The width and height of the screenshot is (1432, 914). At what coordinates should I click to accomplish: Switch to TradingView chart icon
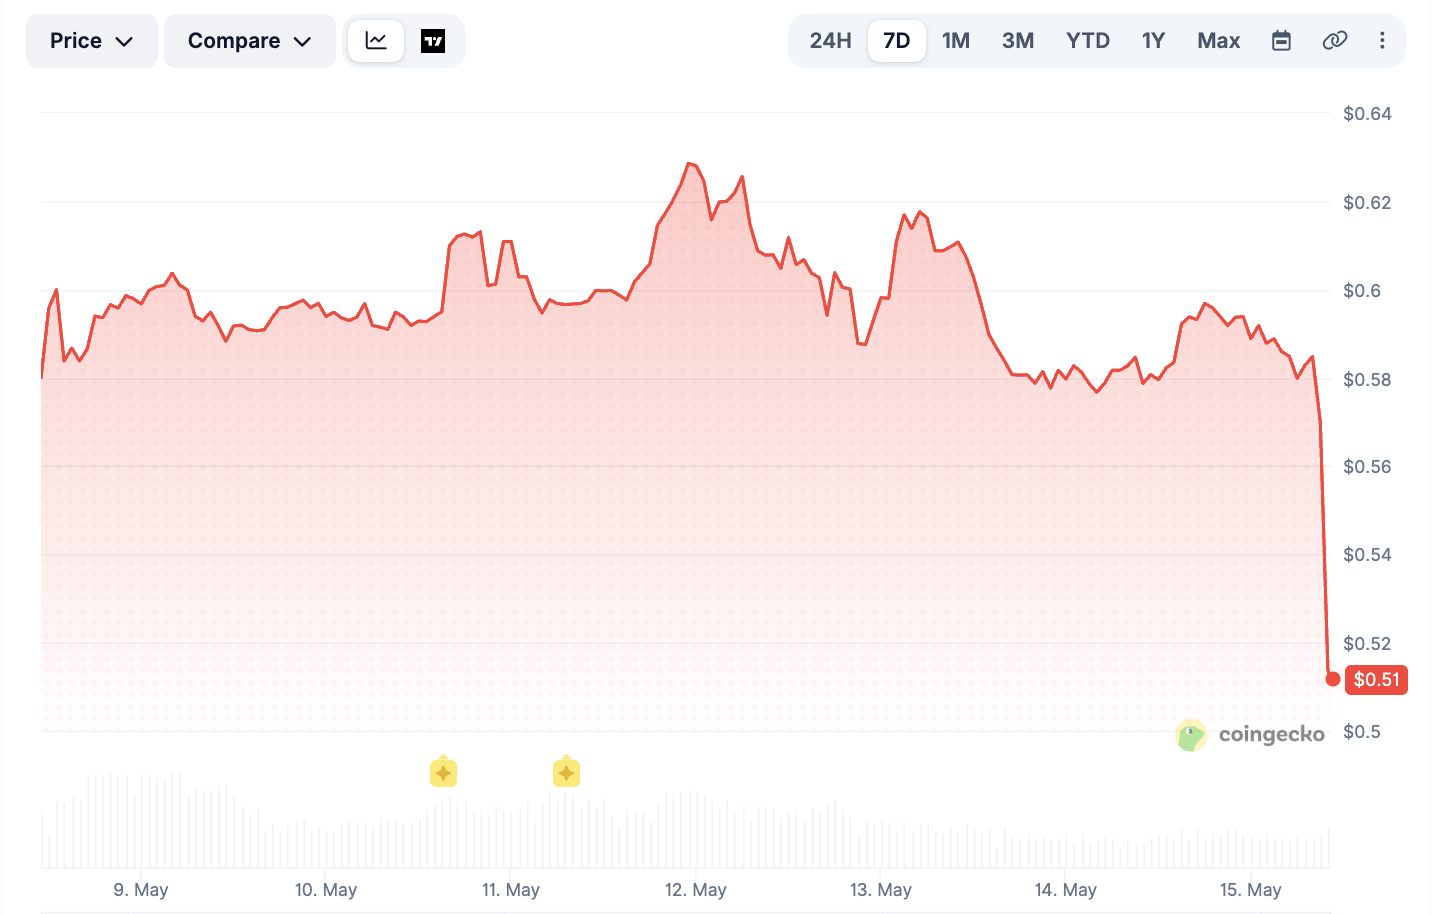(x=433, y=41)
